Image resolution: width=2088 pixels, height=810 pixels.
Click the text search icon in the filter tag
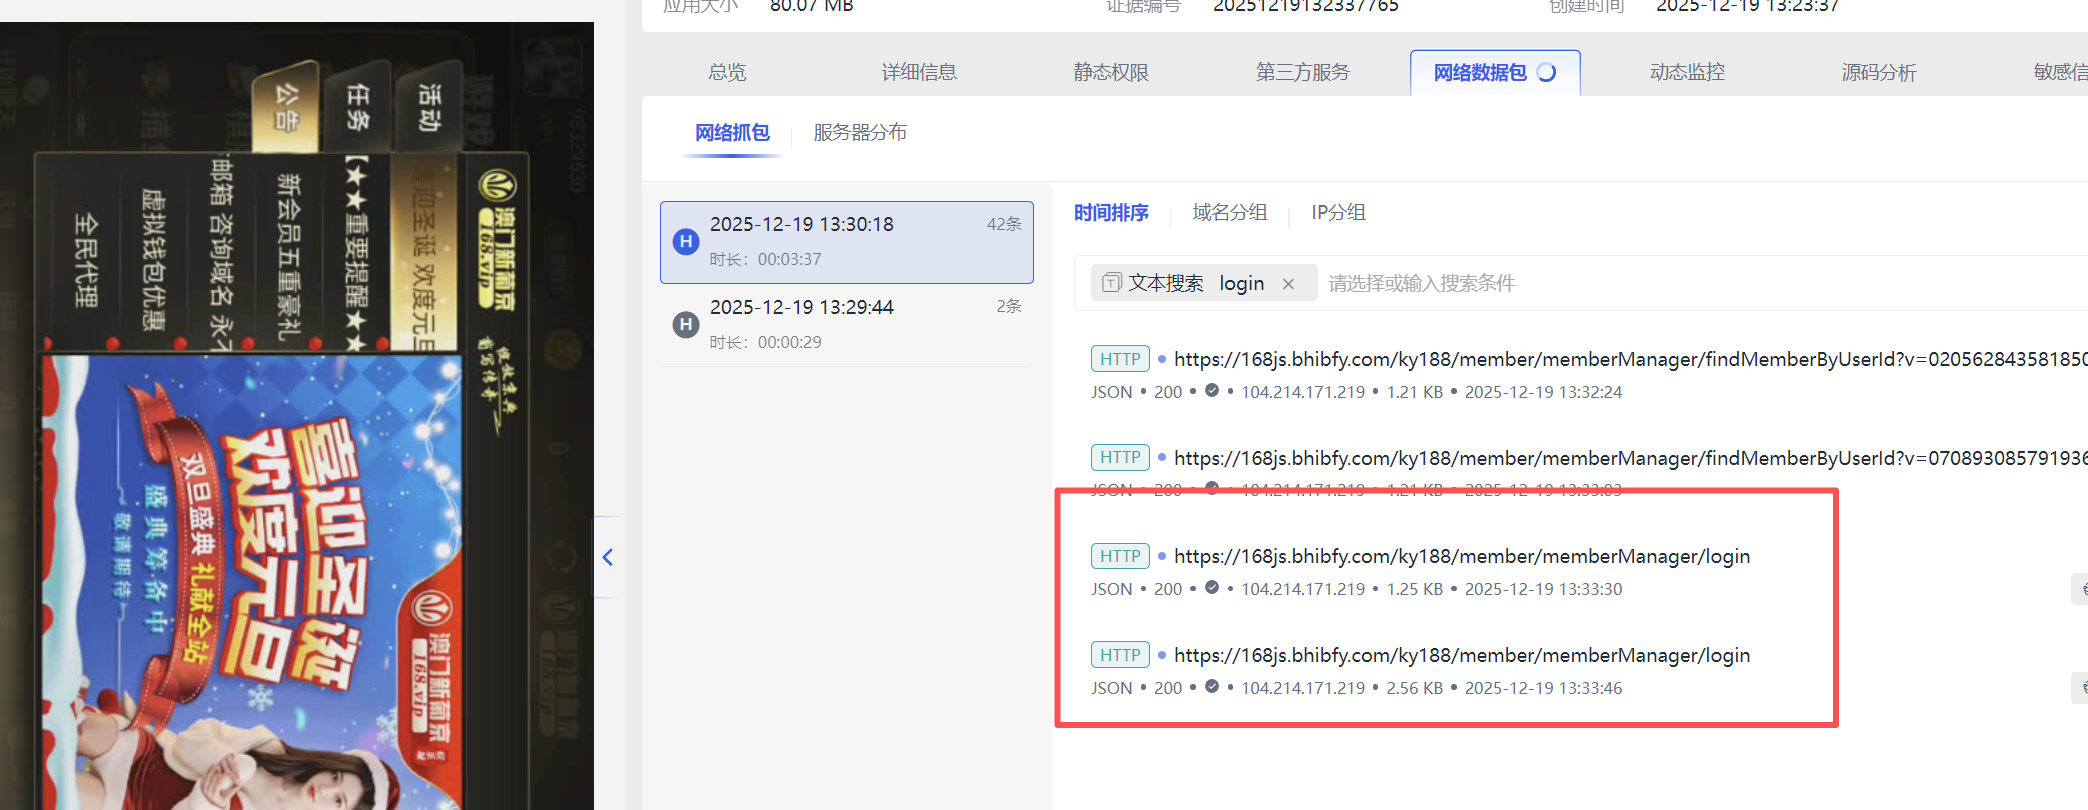coord(1111,283)
